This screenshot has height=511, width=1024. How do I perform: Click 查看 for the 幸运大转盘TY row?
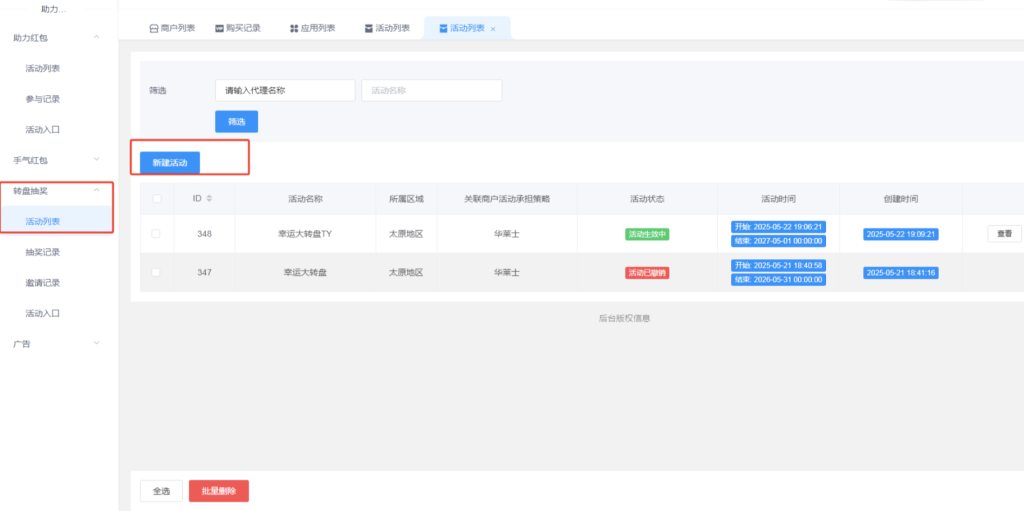pyautogui.click(x=1004, y=234)
